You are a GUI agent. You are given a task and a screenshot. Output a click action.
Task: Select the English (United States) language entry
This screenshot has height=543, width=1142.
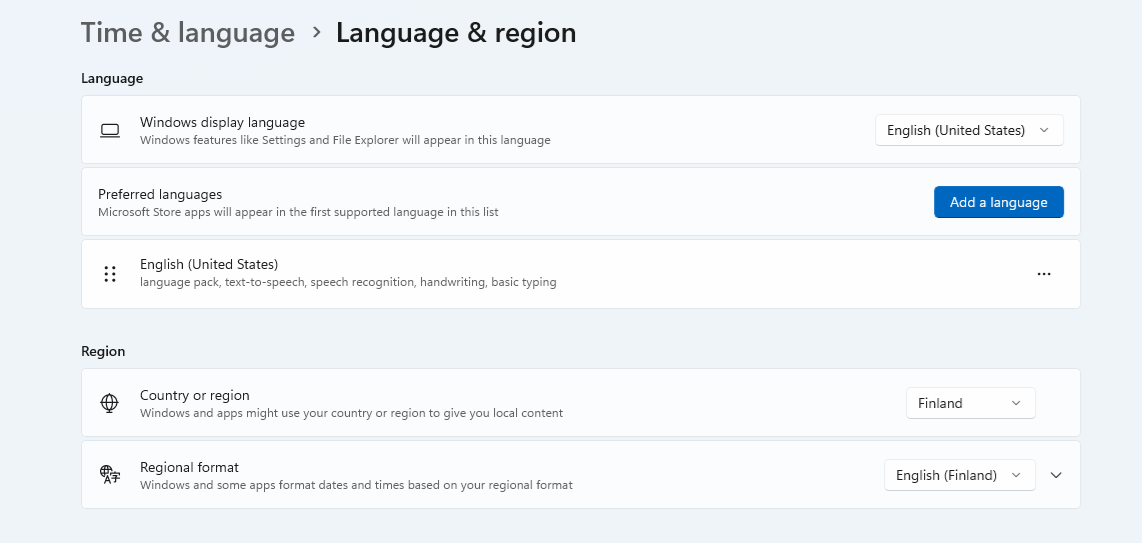click(x=209, y=264)
